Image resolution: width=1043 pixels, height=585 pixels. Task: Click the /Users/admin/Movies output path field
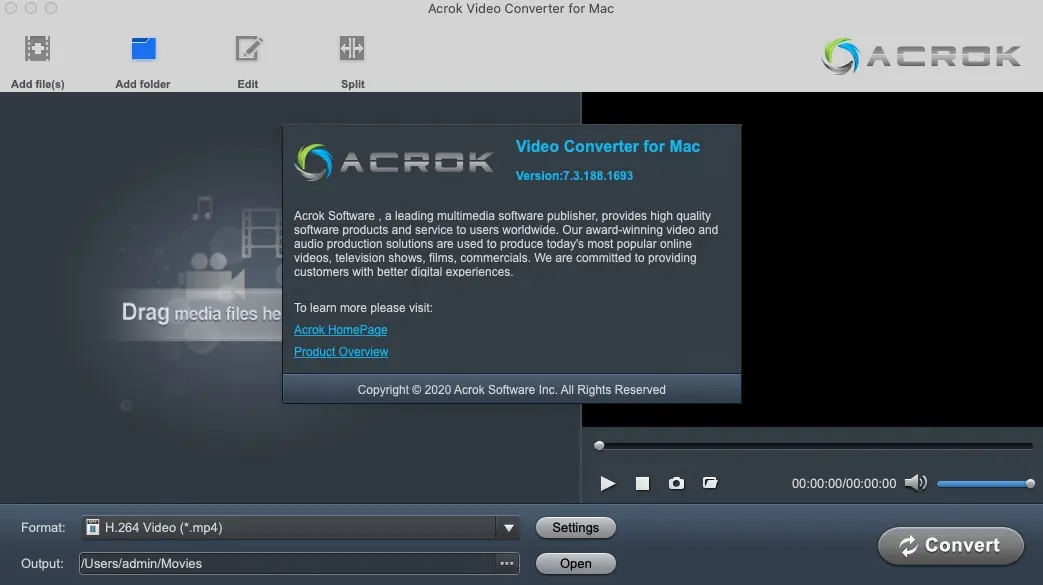click(286, 564)
